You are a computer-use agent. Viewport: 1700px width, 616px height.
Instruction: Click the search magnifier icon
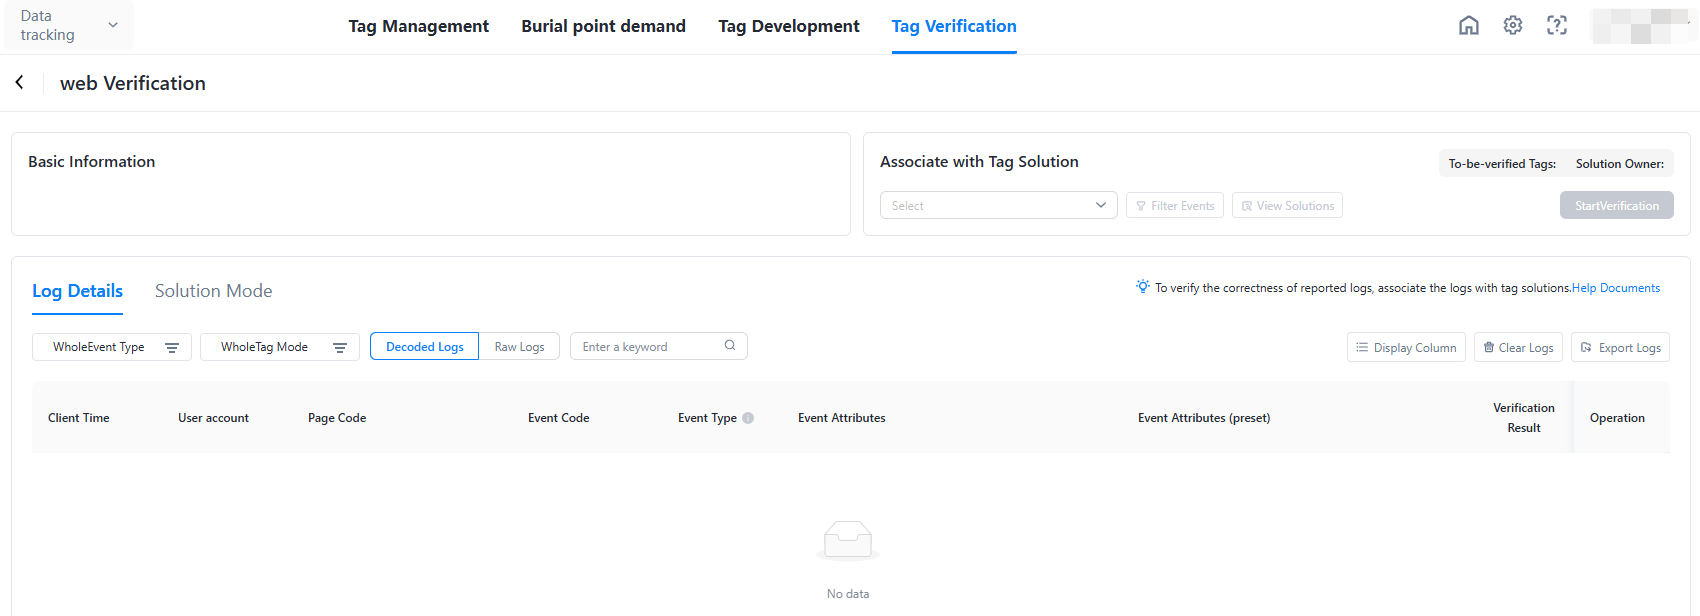point(730,346)
